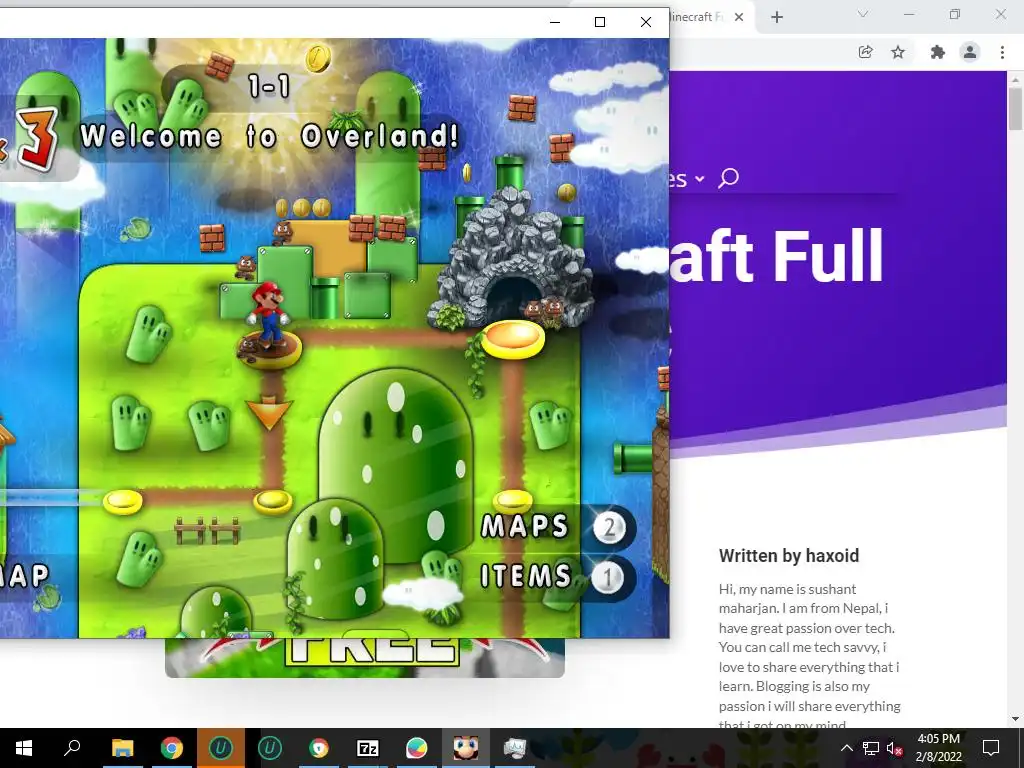
Task: Open Chrome extensions puzzle icon
Action: click(938, 52)
